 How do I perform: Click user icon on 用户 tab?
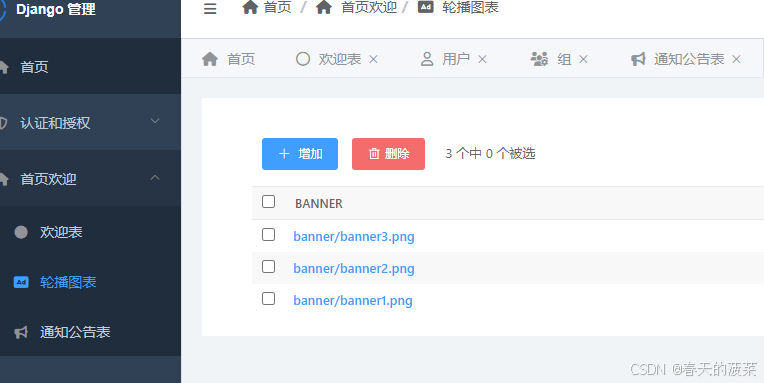pyautogui.click(x=427, y=59)
